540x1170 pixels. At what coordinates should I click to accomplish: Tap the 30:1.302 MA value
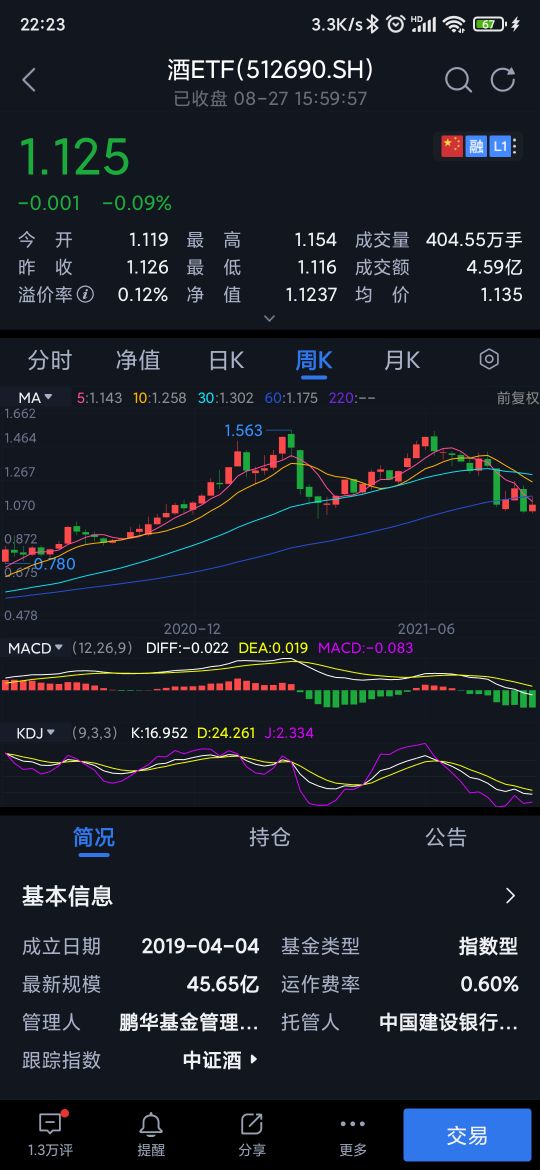click(x=225, y=398)
